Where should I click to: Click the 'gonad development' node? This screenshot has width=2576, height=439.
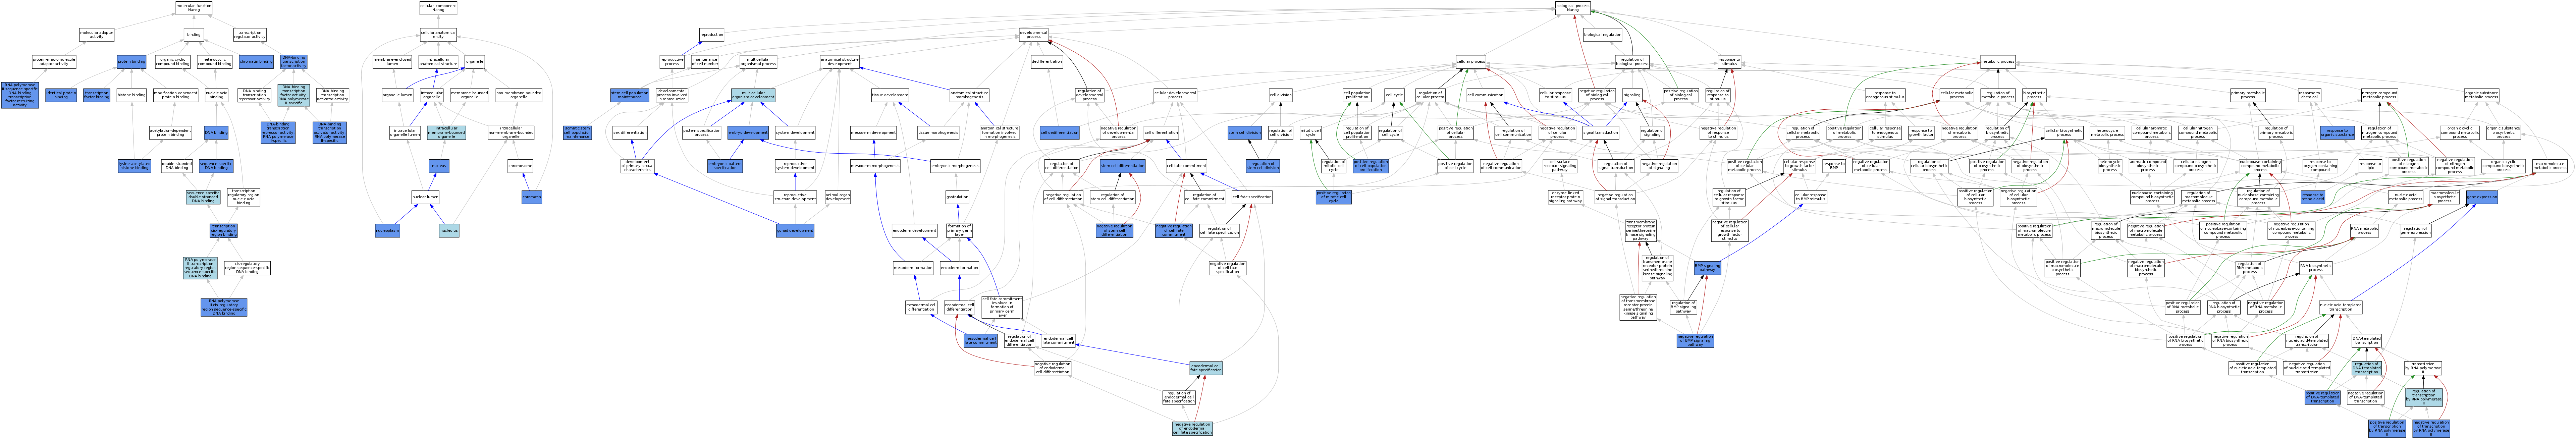coord(795,231)
